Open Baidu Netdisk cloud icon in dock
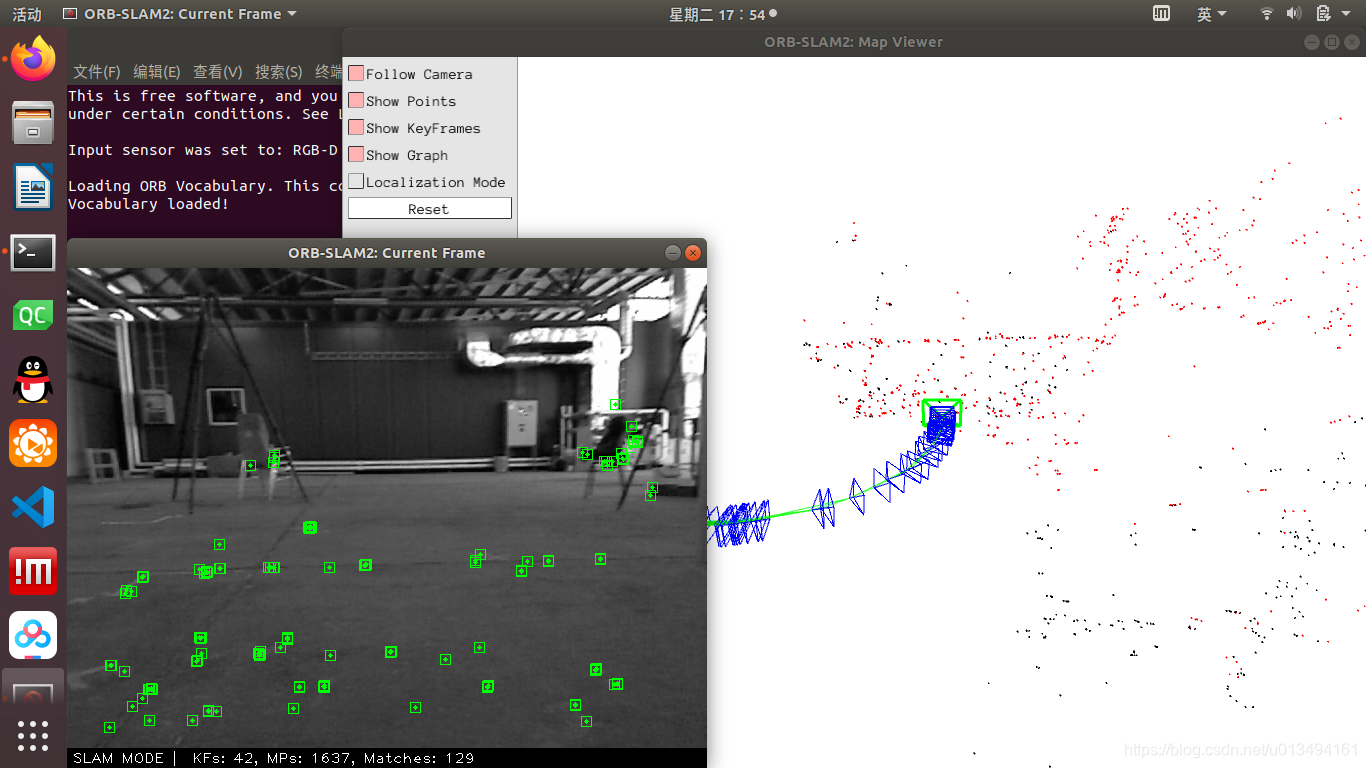The height and width of the screenshot is (768, 1366). point(33,635)
